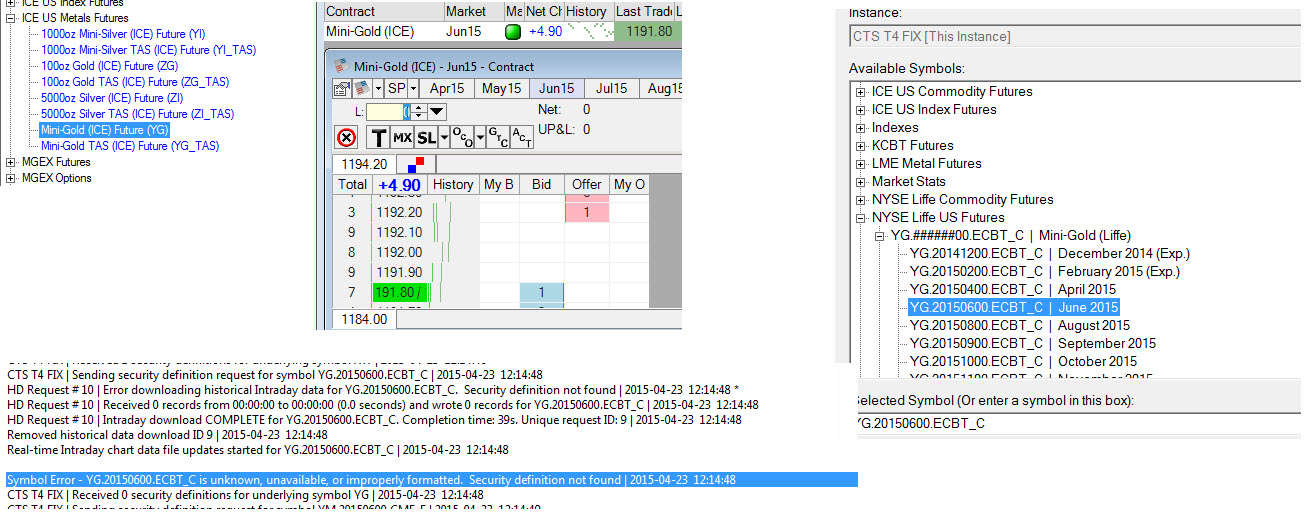Click the ACT activation button

click(x=522, y=137)
